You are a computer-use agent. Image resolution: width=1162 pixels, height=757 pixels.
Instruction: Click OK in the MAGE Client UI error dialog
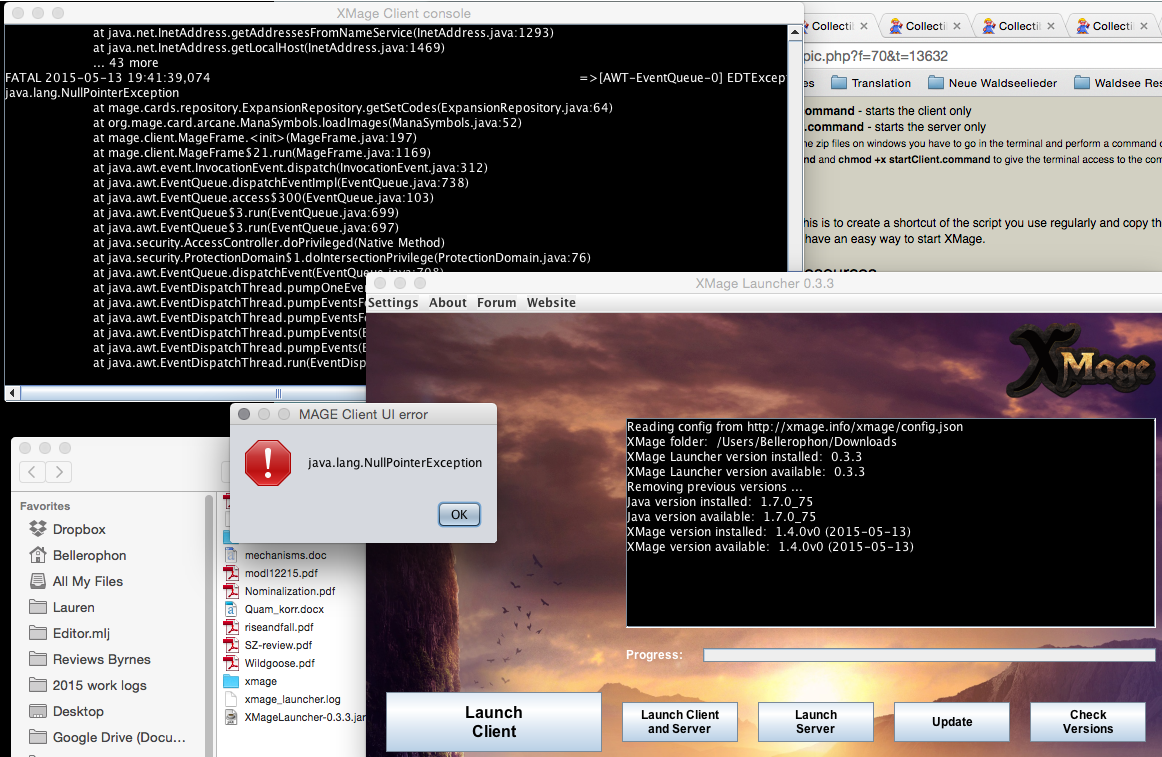click(x=459, y=515)
